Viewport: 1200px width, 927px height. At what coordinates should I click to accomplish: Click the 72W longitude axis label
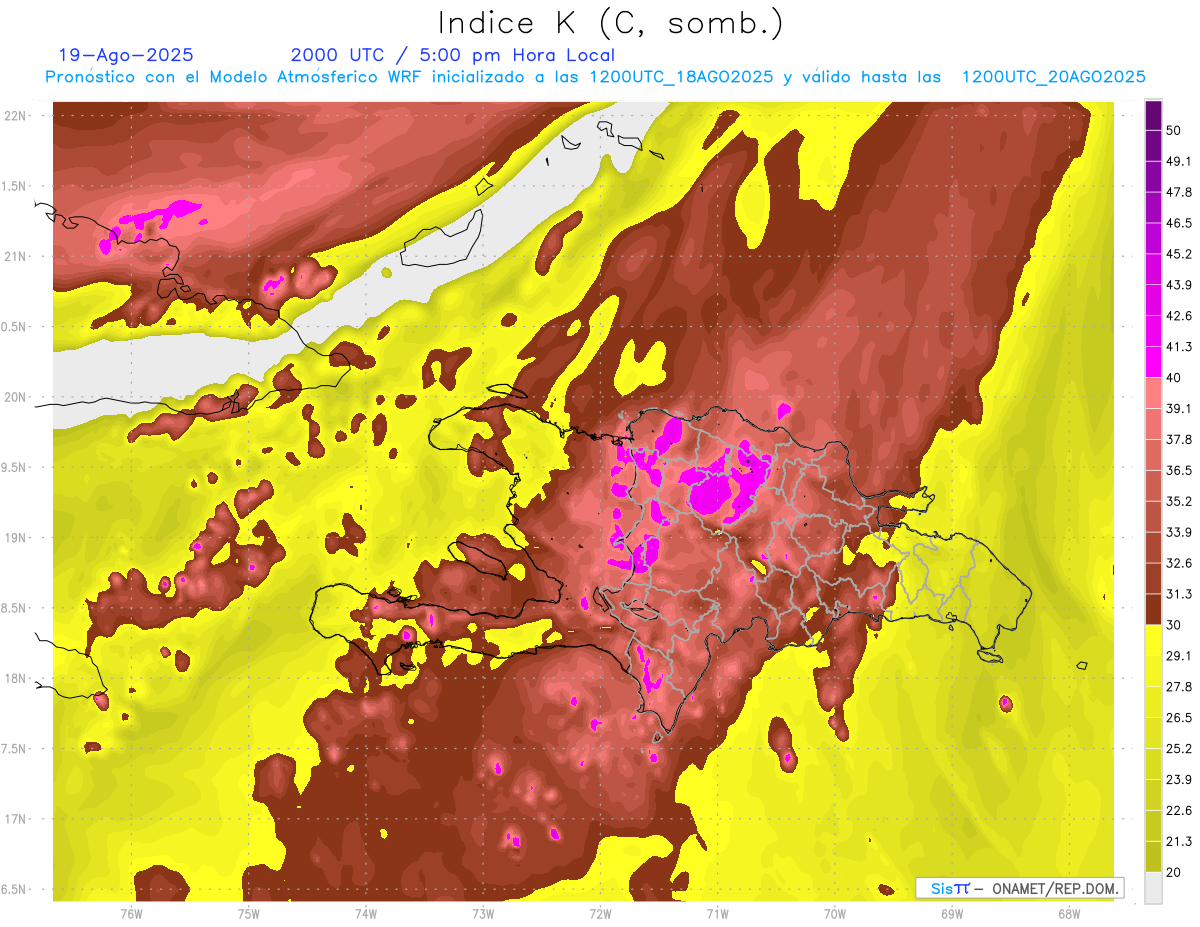click(x=600, y=913)
